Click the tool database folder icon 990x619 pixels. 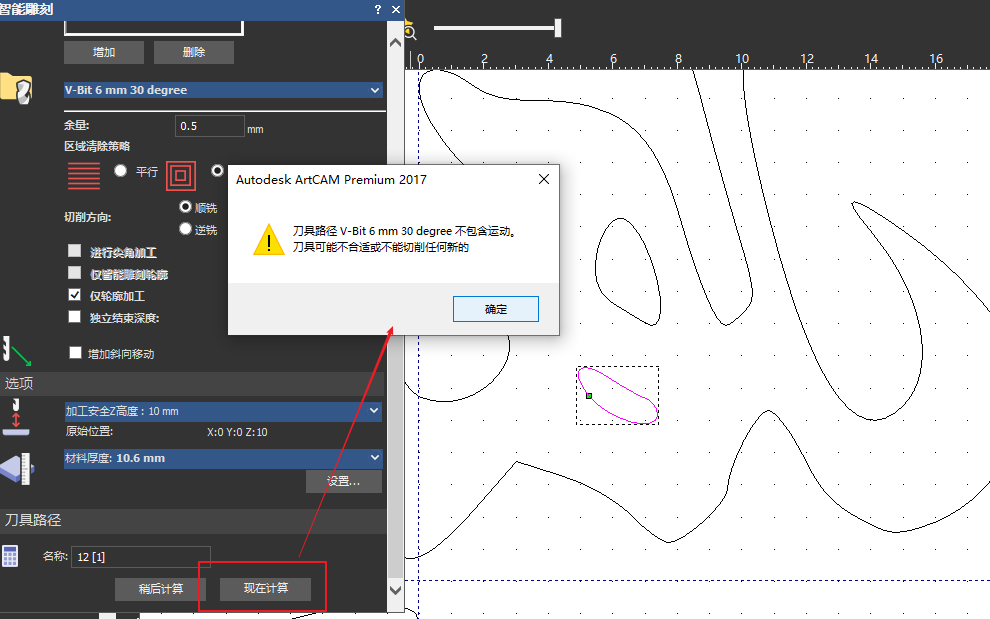[x=16, y=88]
